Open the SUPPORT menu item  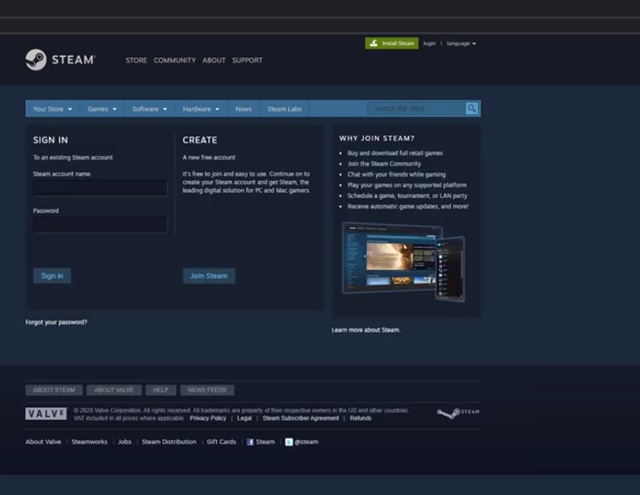coord(247,60)
